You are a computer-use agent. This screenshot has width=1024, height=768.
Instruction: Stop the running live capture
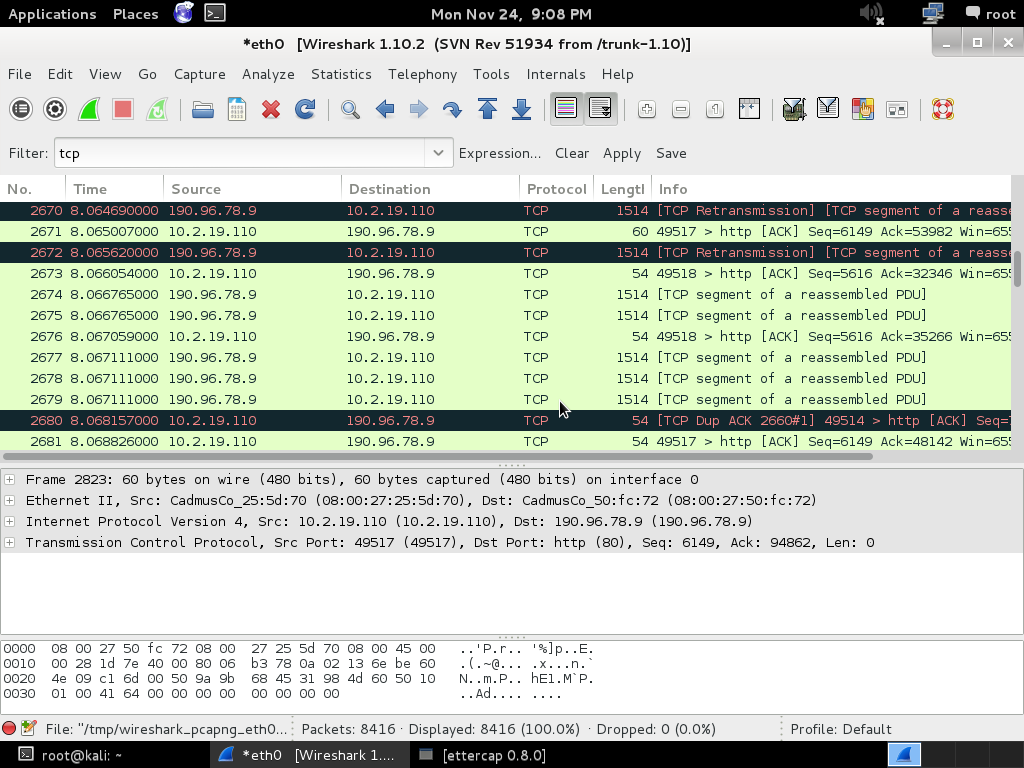123,109
